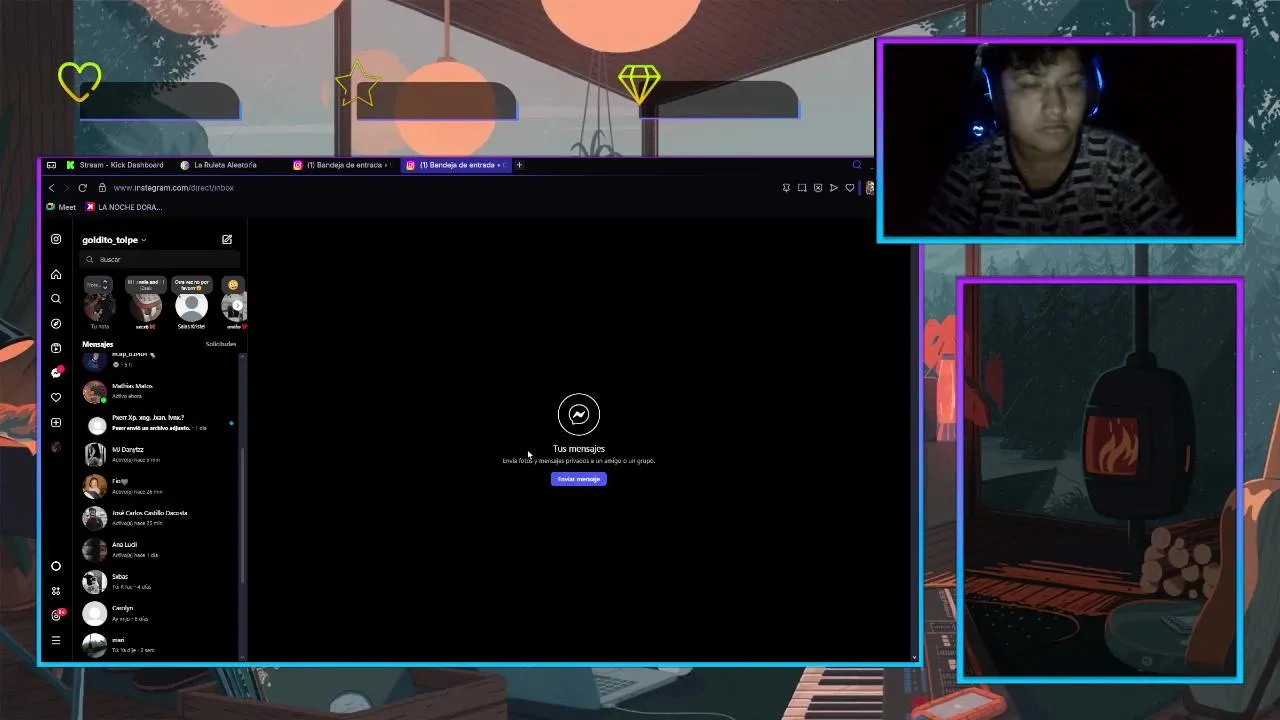Open the workspaces icon left of tabs
1280x720 pixels.
[x=51, y=165]
